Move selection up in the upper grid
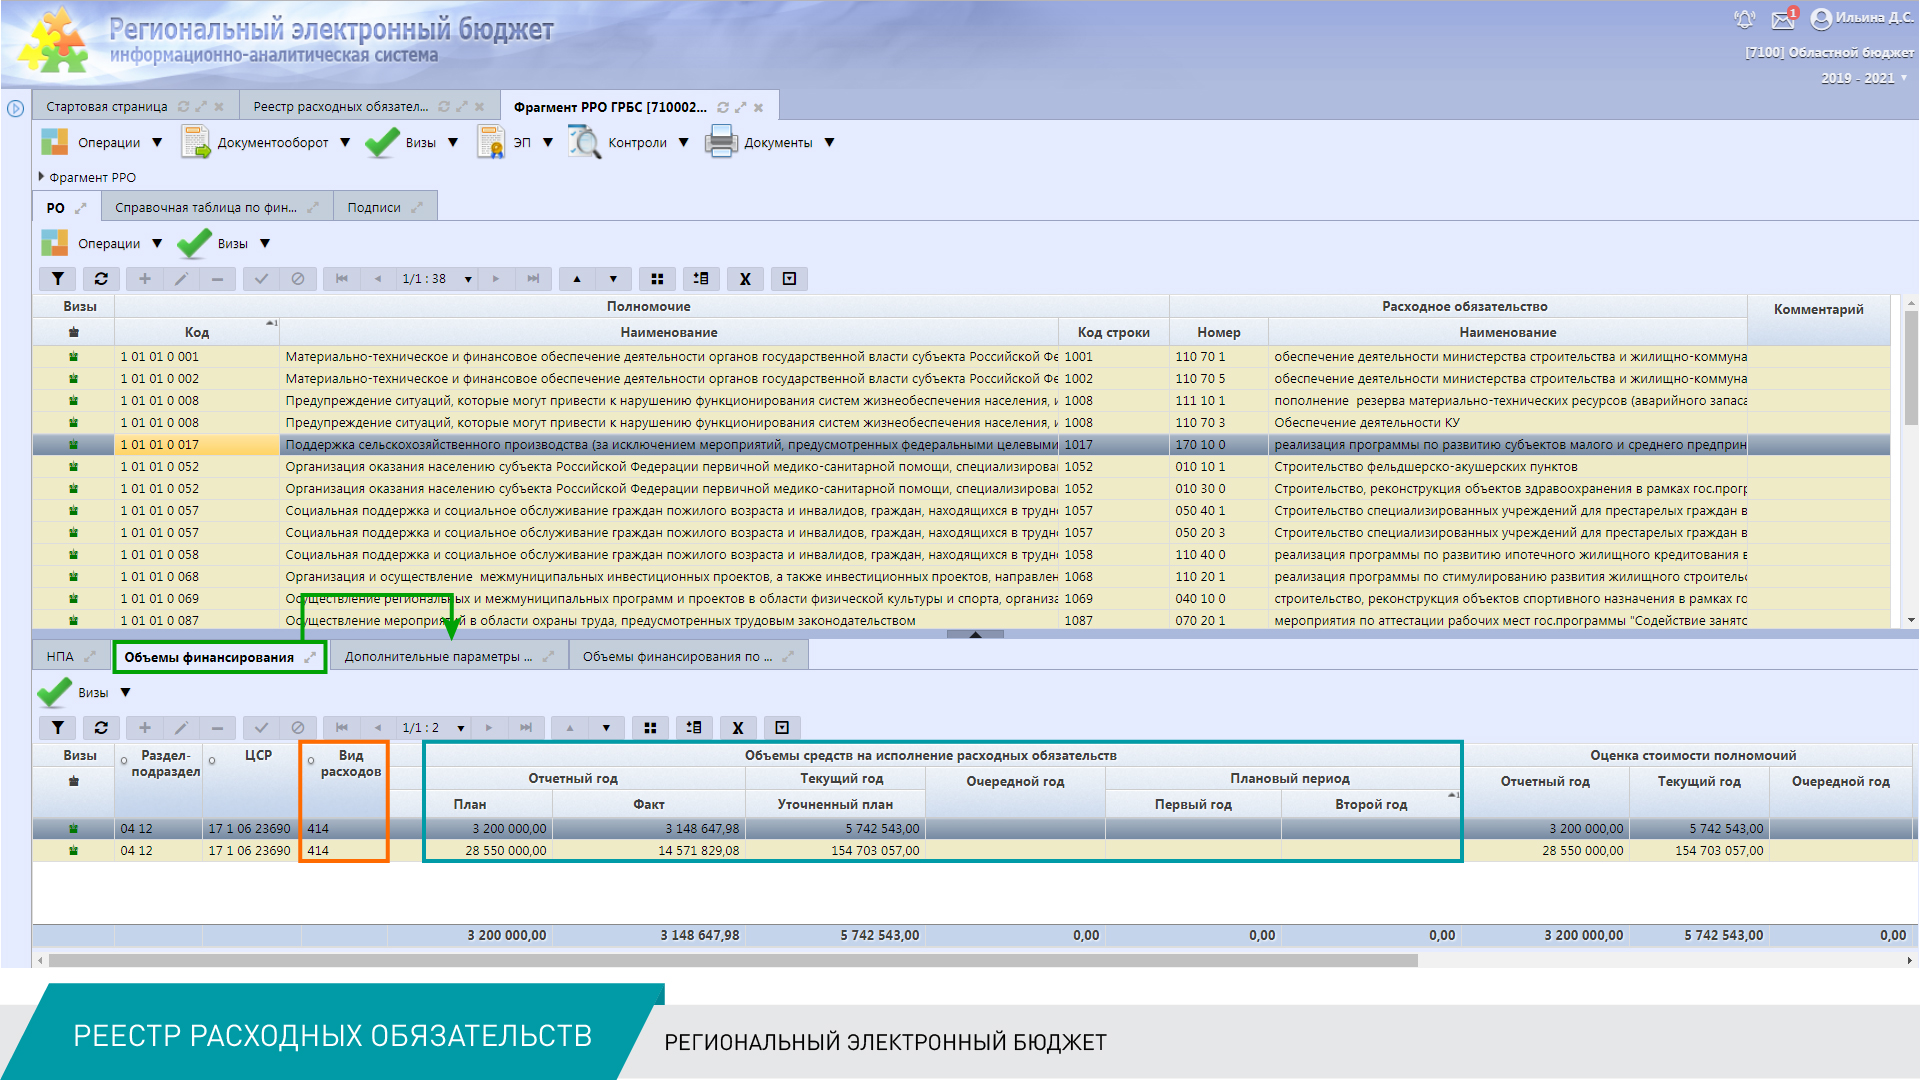 click(x=577, y=279)
